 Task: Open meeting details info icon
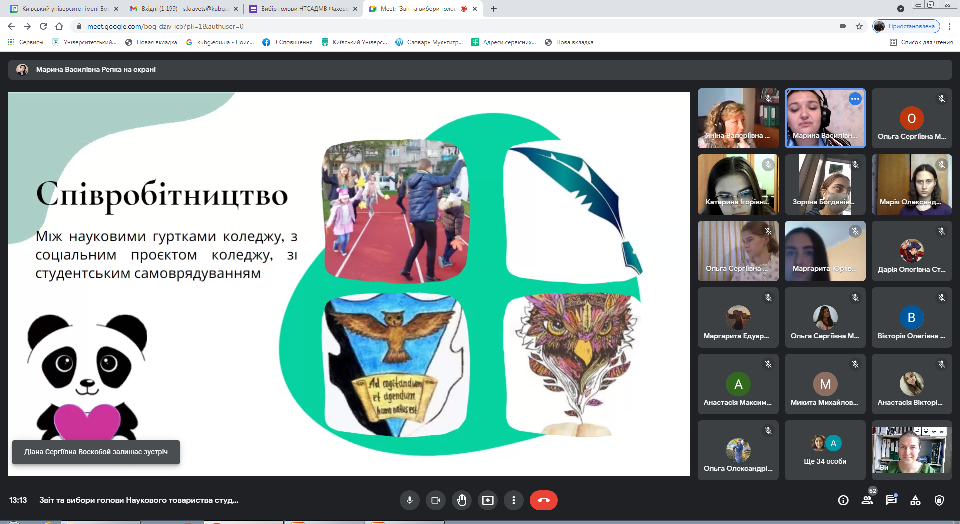tap(843, 500)
